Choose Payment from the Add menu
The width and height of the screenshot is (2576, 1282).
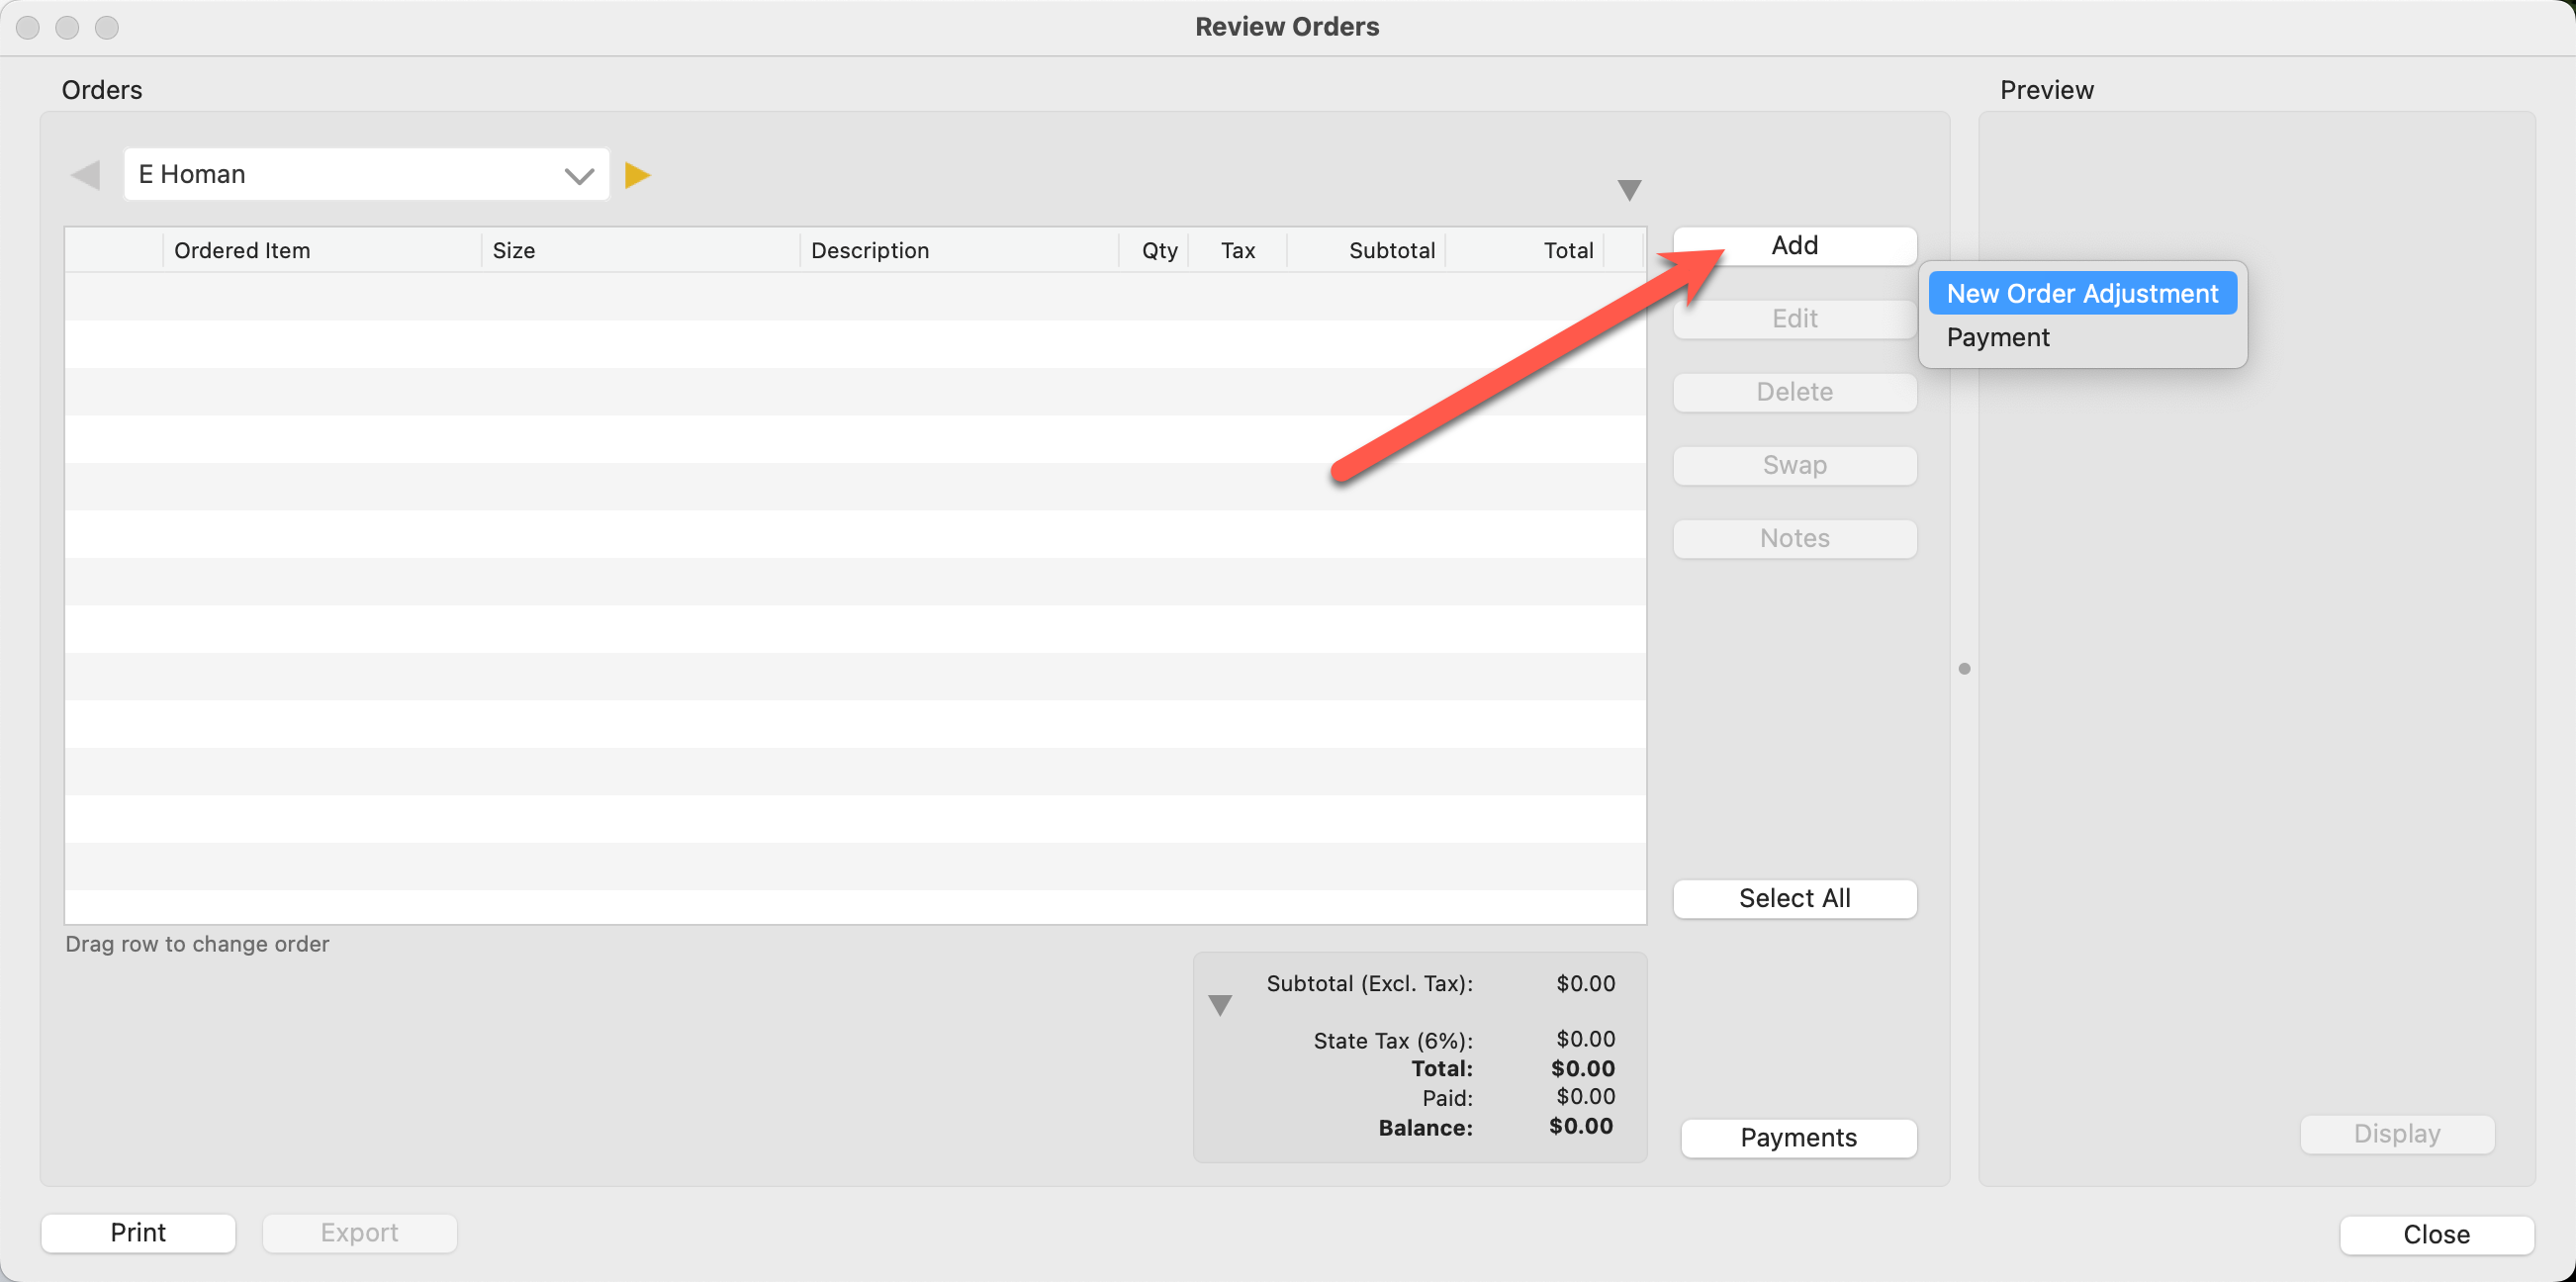tap(1998, 338)
